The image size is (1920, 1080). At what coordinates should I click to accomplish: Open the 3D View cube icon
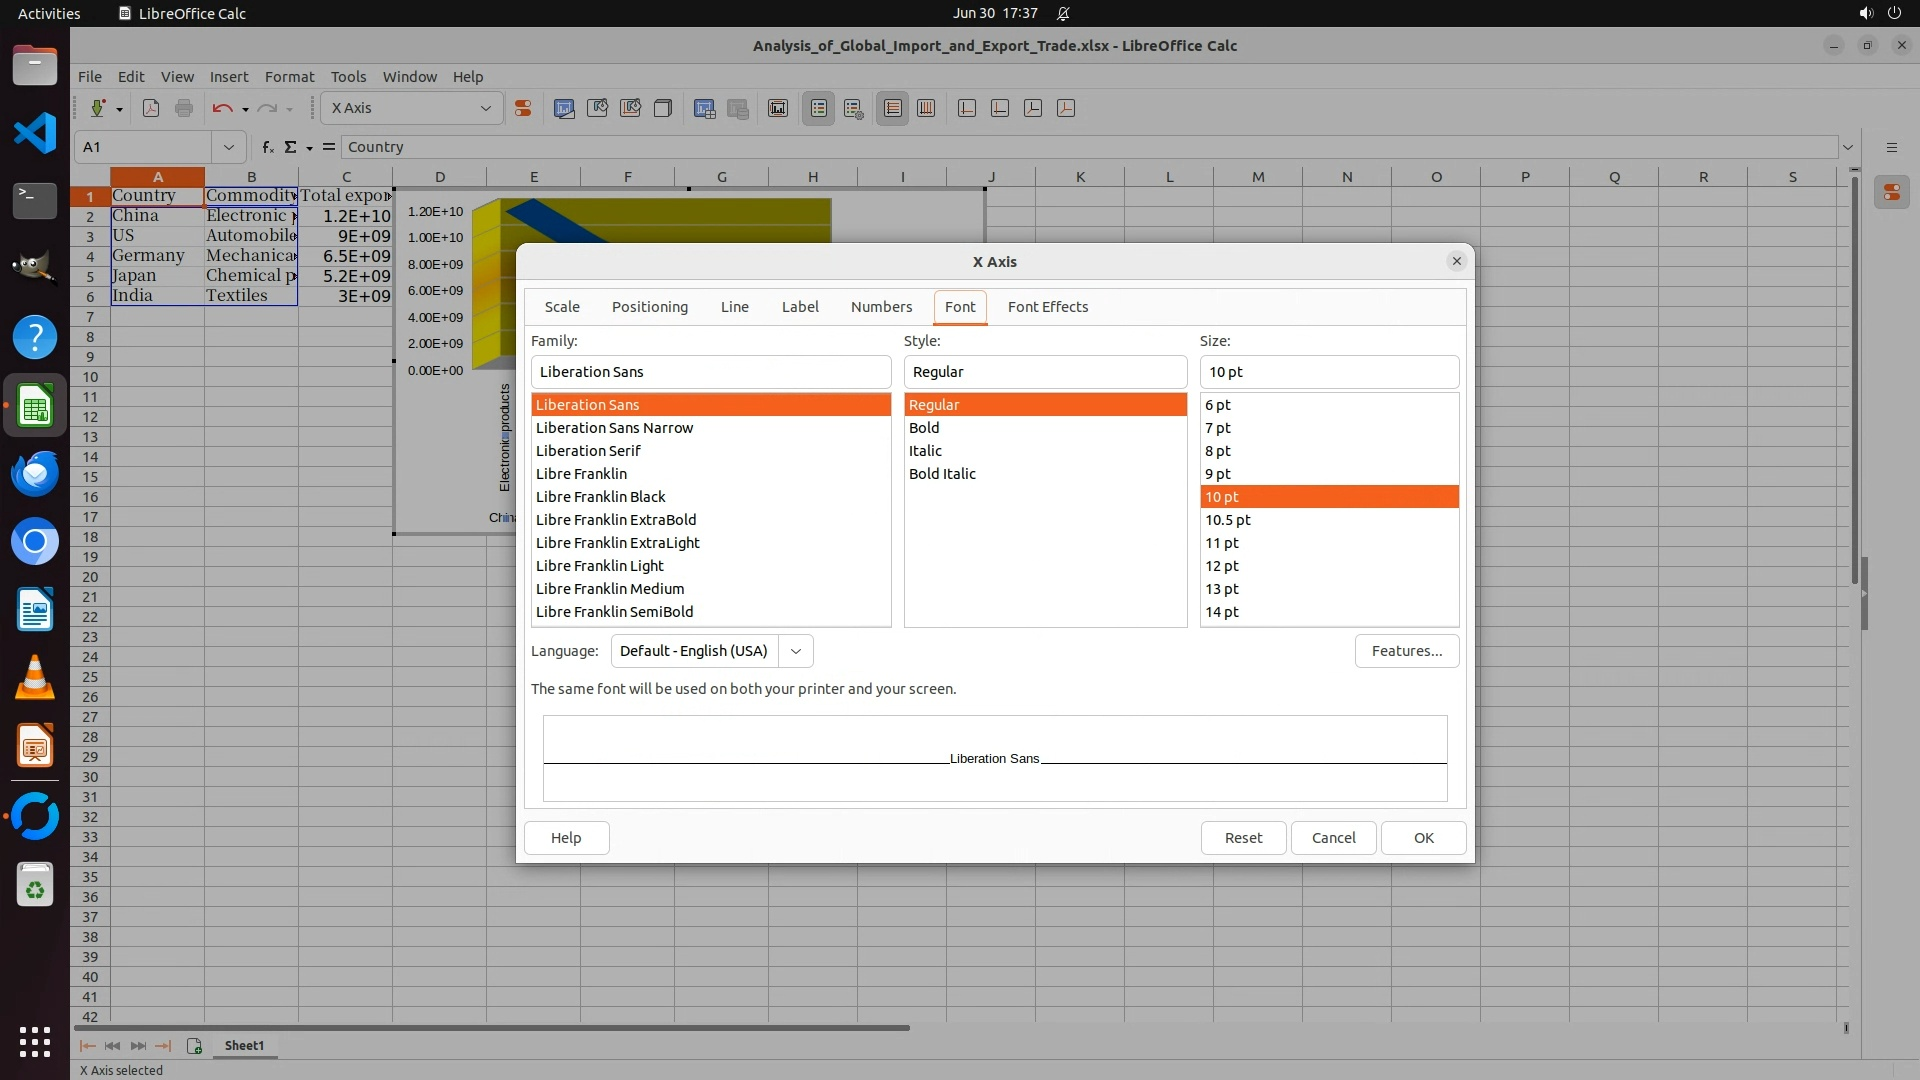pyautogui.click(x=662, y=108)
